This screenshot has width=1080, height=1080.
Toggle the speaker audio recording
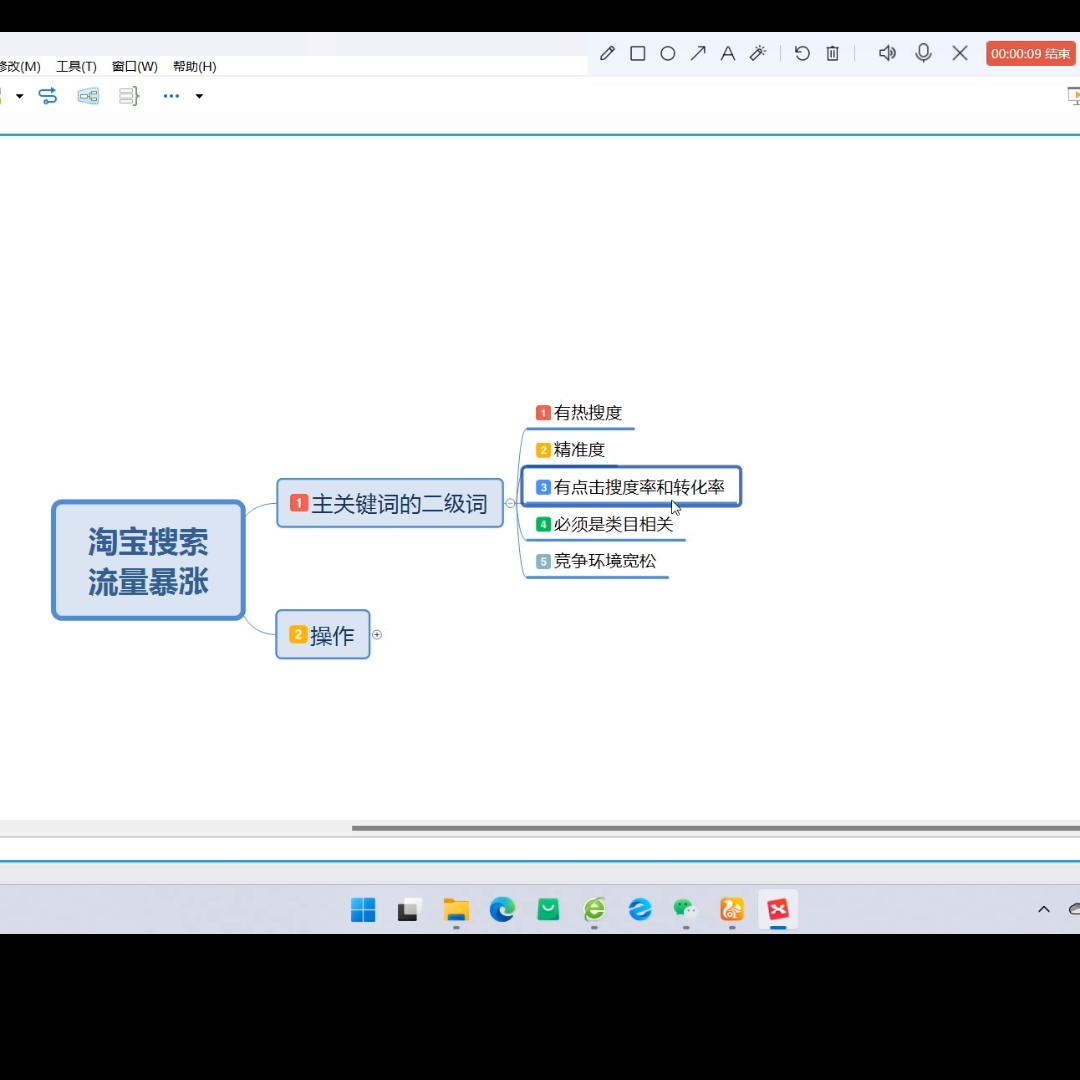tap(887, 53)
